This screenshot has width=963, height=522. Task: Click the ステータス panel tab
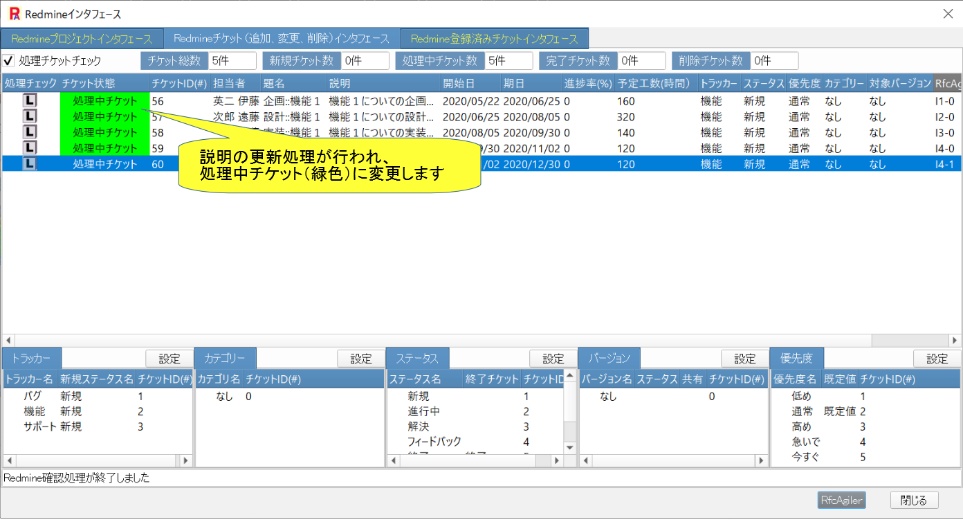pyautogui.click(x=417, y=358)
